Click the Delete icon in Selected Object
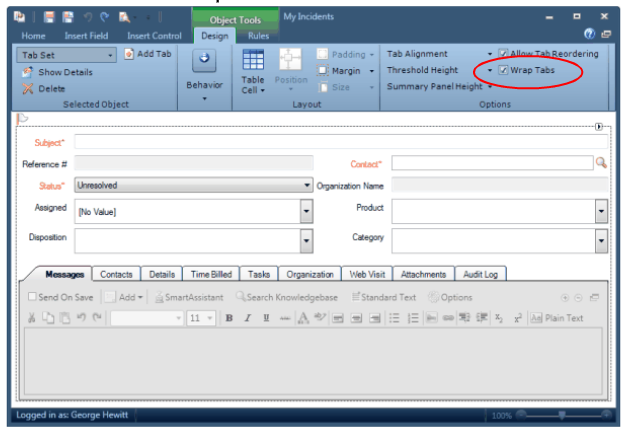This screenshot has height=444, width=640. (28, 89)
